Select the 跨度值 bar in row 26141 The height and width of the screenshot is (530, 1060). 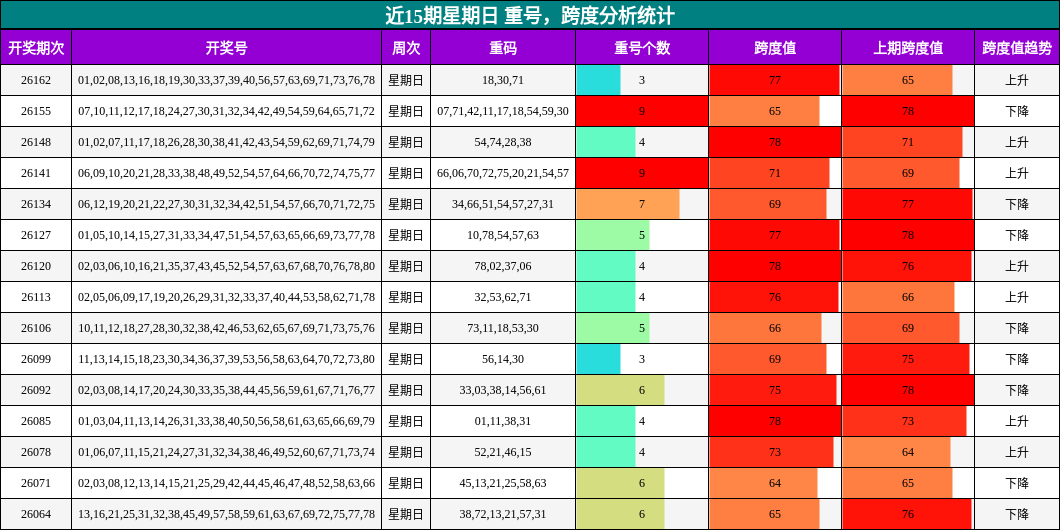[769, 173]
